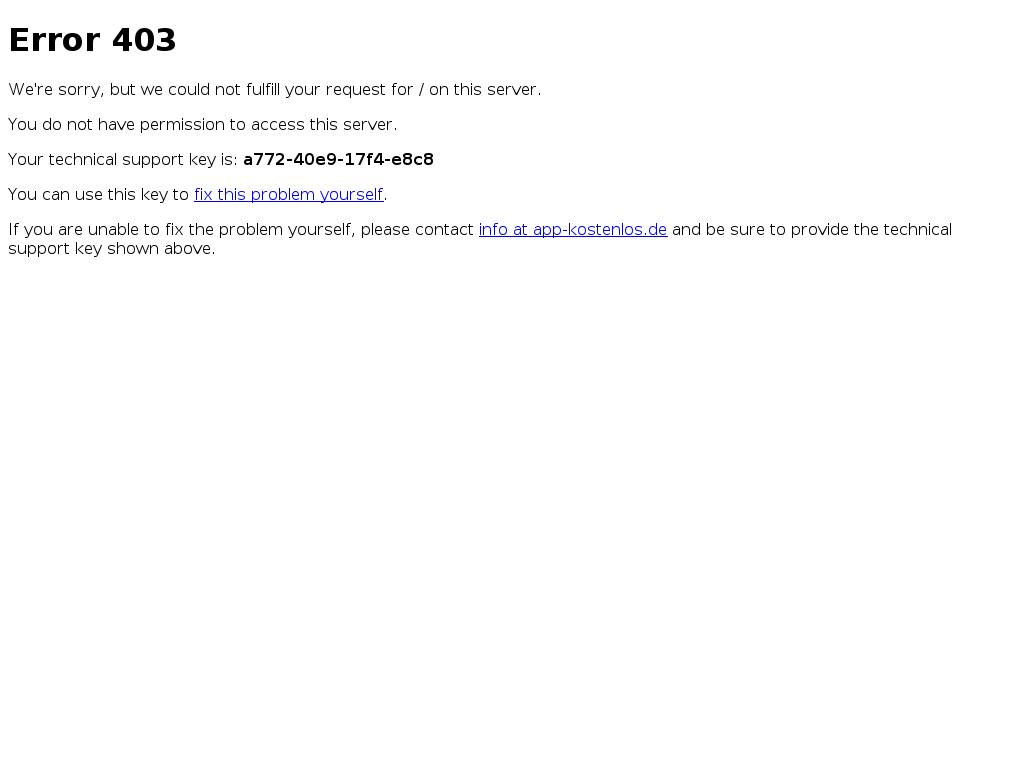Click the "If you are unable to fix" text

point(96,230)
